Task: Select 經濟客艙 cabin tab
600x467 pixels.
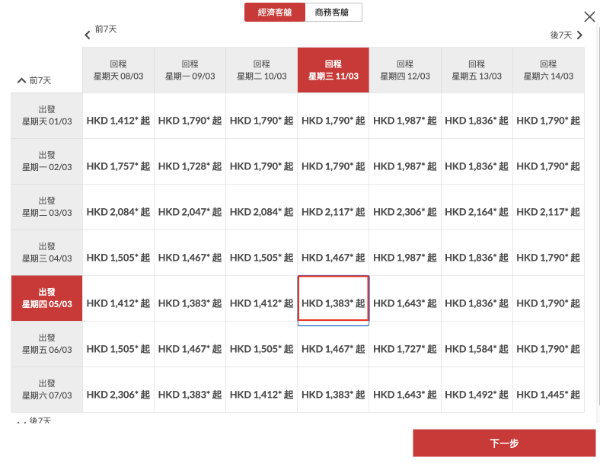Action: (x=274, y=13)
